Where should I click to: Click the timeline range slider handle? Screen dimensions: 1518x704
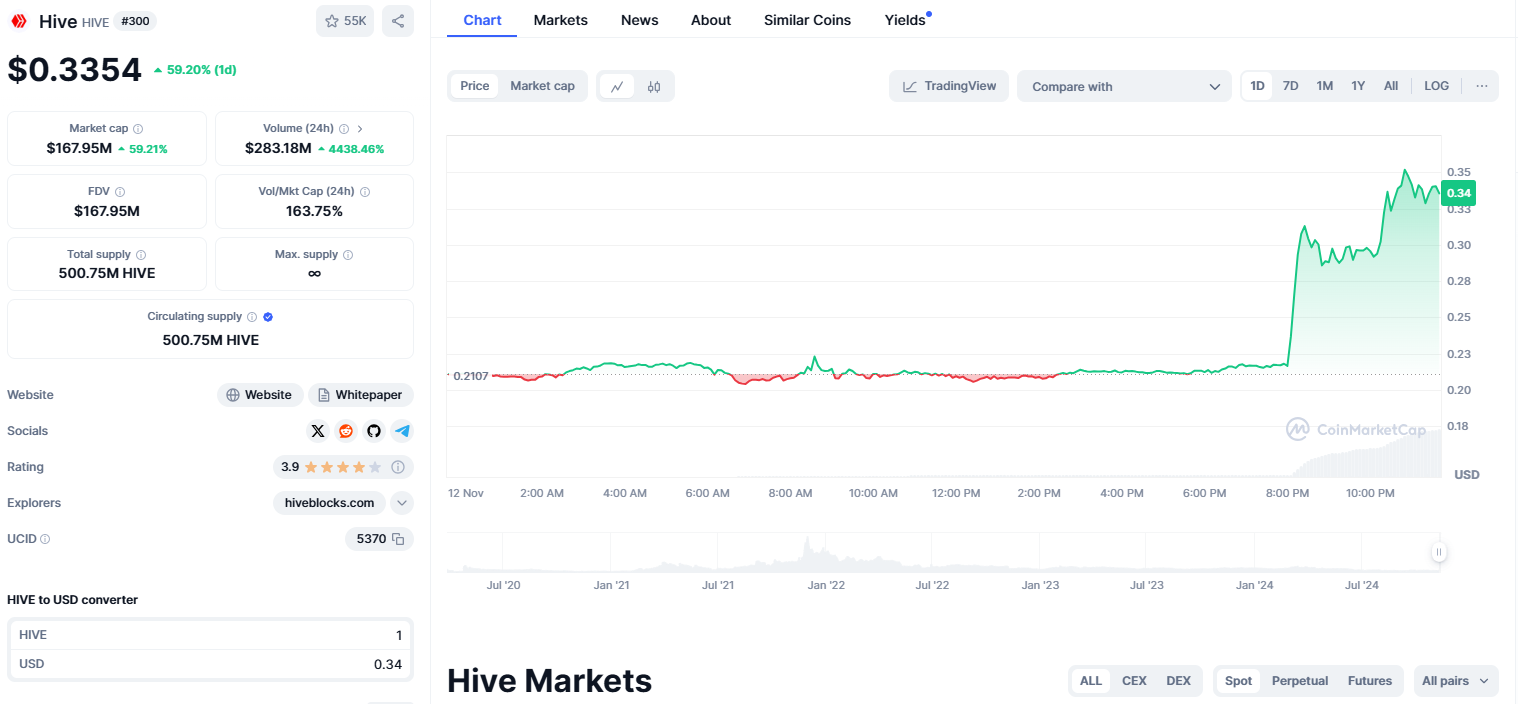point(1438,552)
